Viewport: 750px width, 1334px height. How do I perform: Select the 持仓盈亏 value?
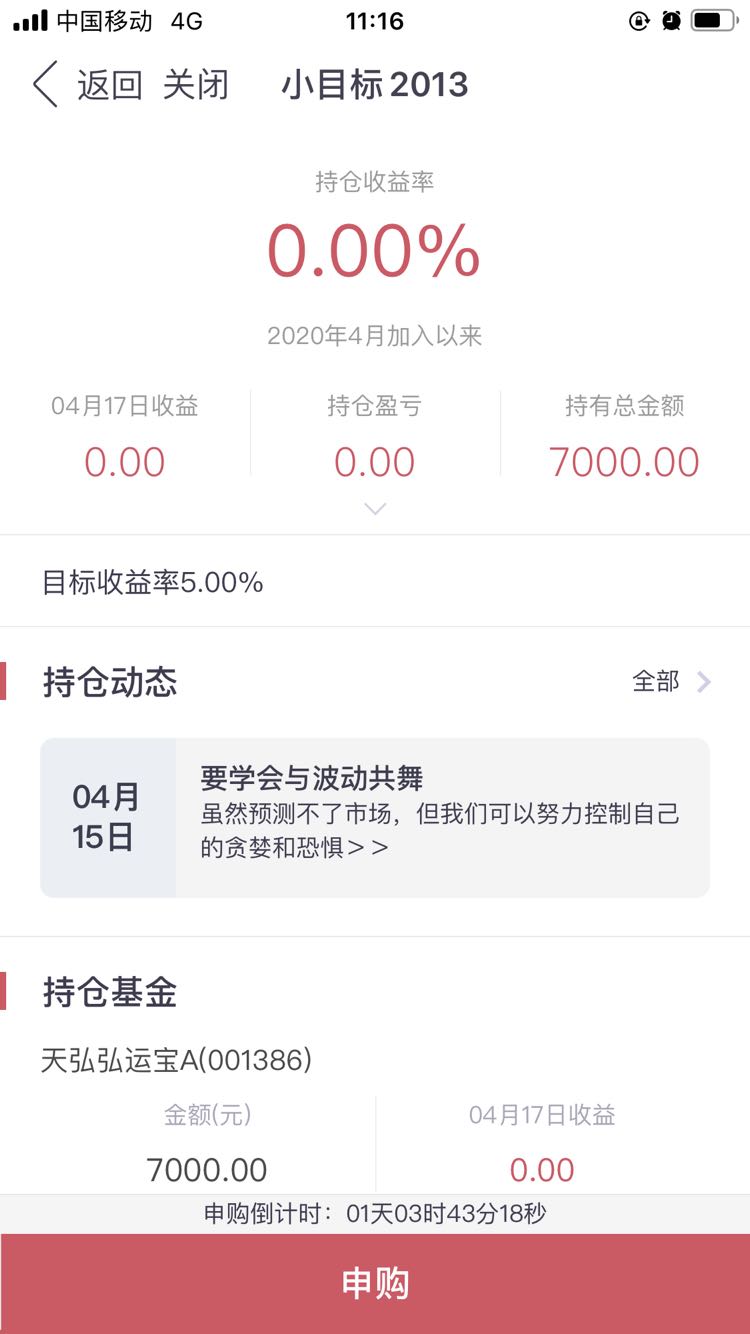(375, 462)
